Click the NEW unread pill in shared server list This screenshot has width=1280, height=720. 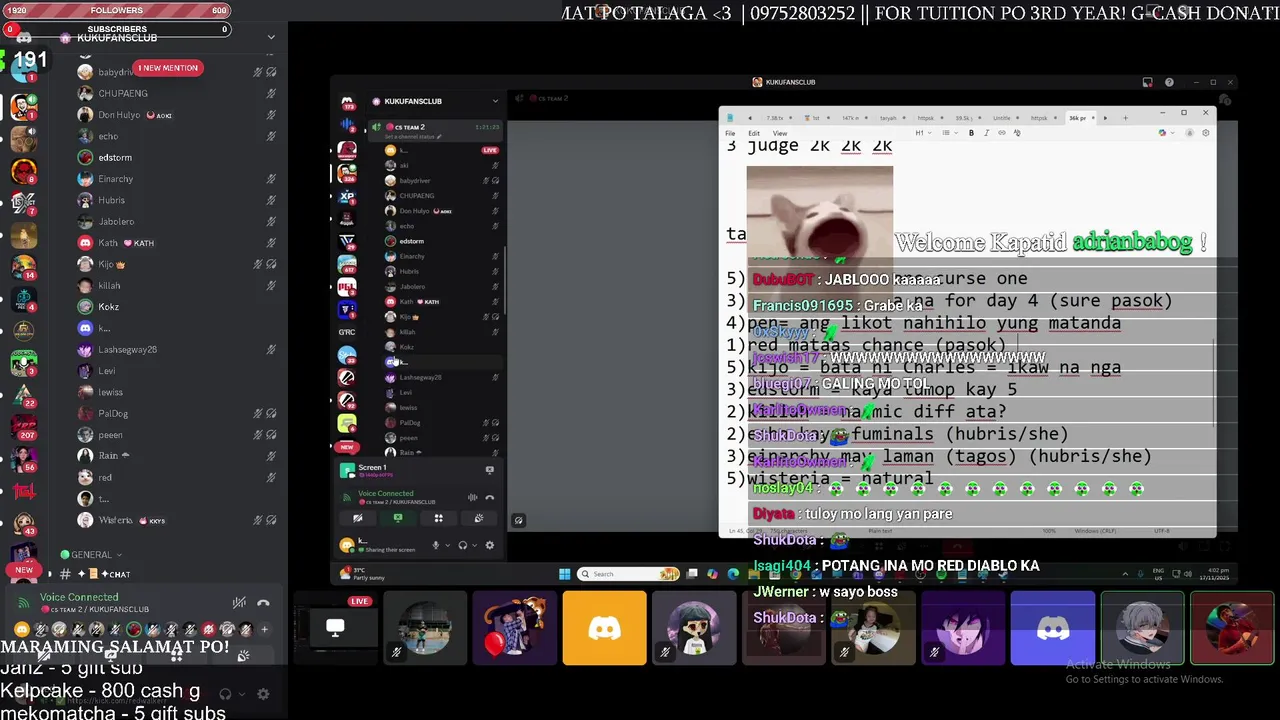tap(347, 447)
